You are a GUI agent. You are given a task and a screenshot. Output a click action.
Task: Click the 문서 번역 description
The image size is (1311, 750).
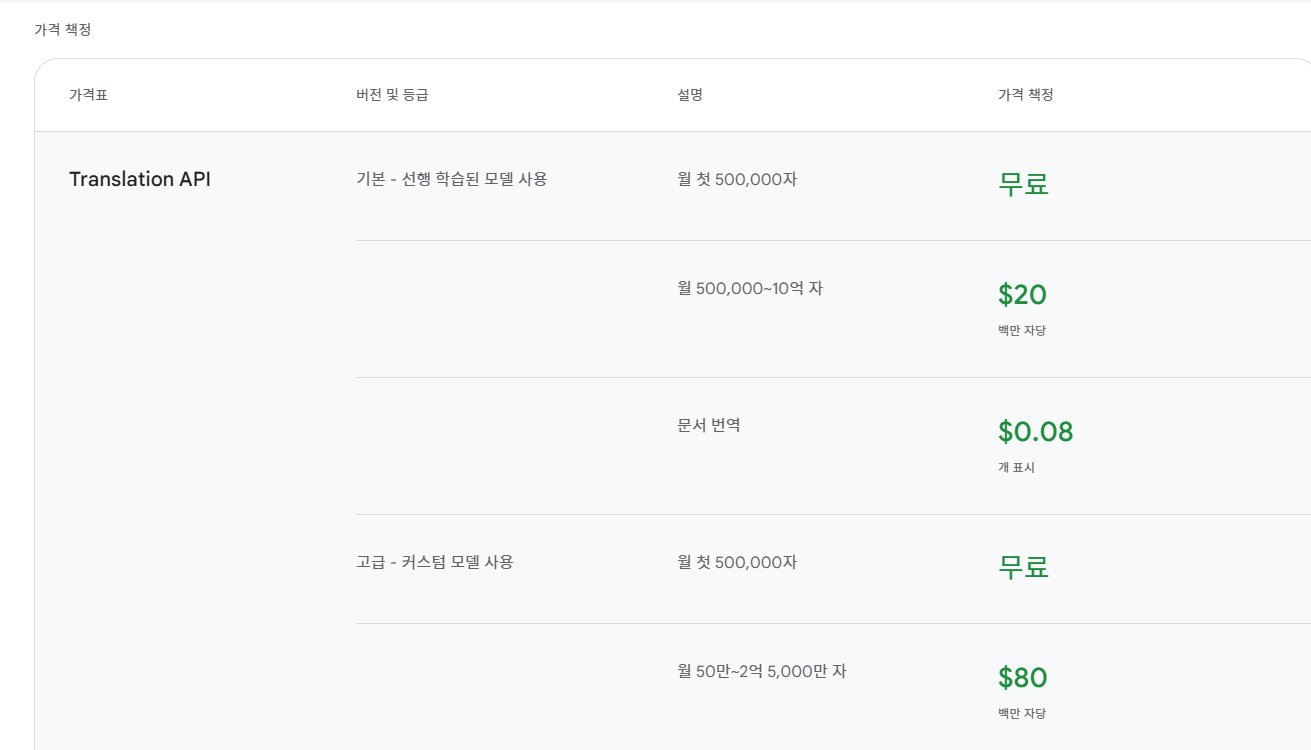coord(709,425)
